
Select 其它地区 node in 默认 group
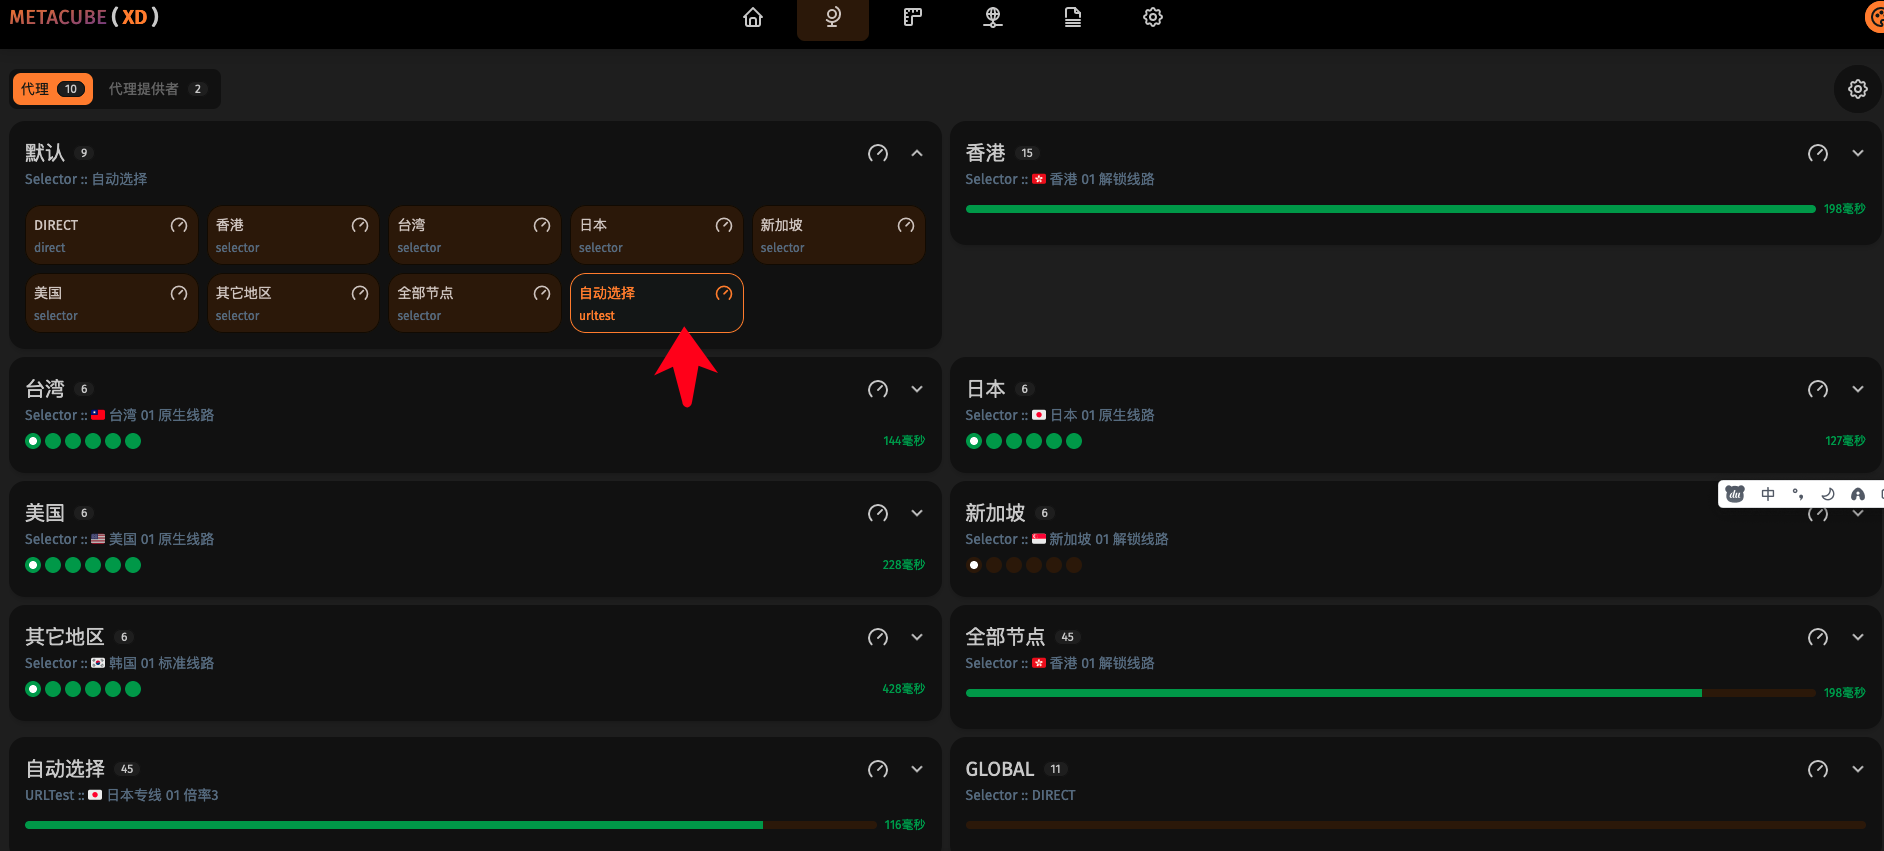click(x=293, y=303)
